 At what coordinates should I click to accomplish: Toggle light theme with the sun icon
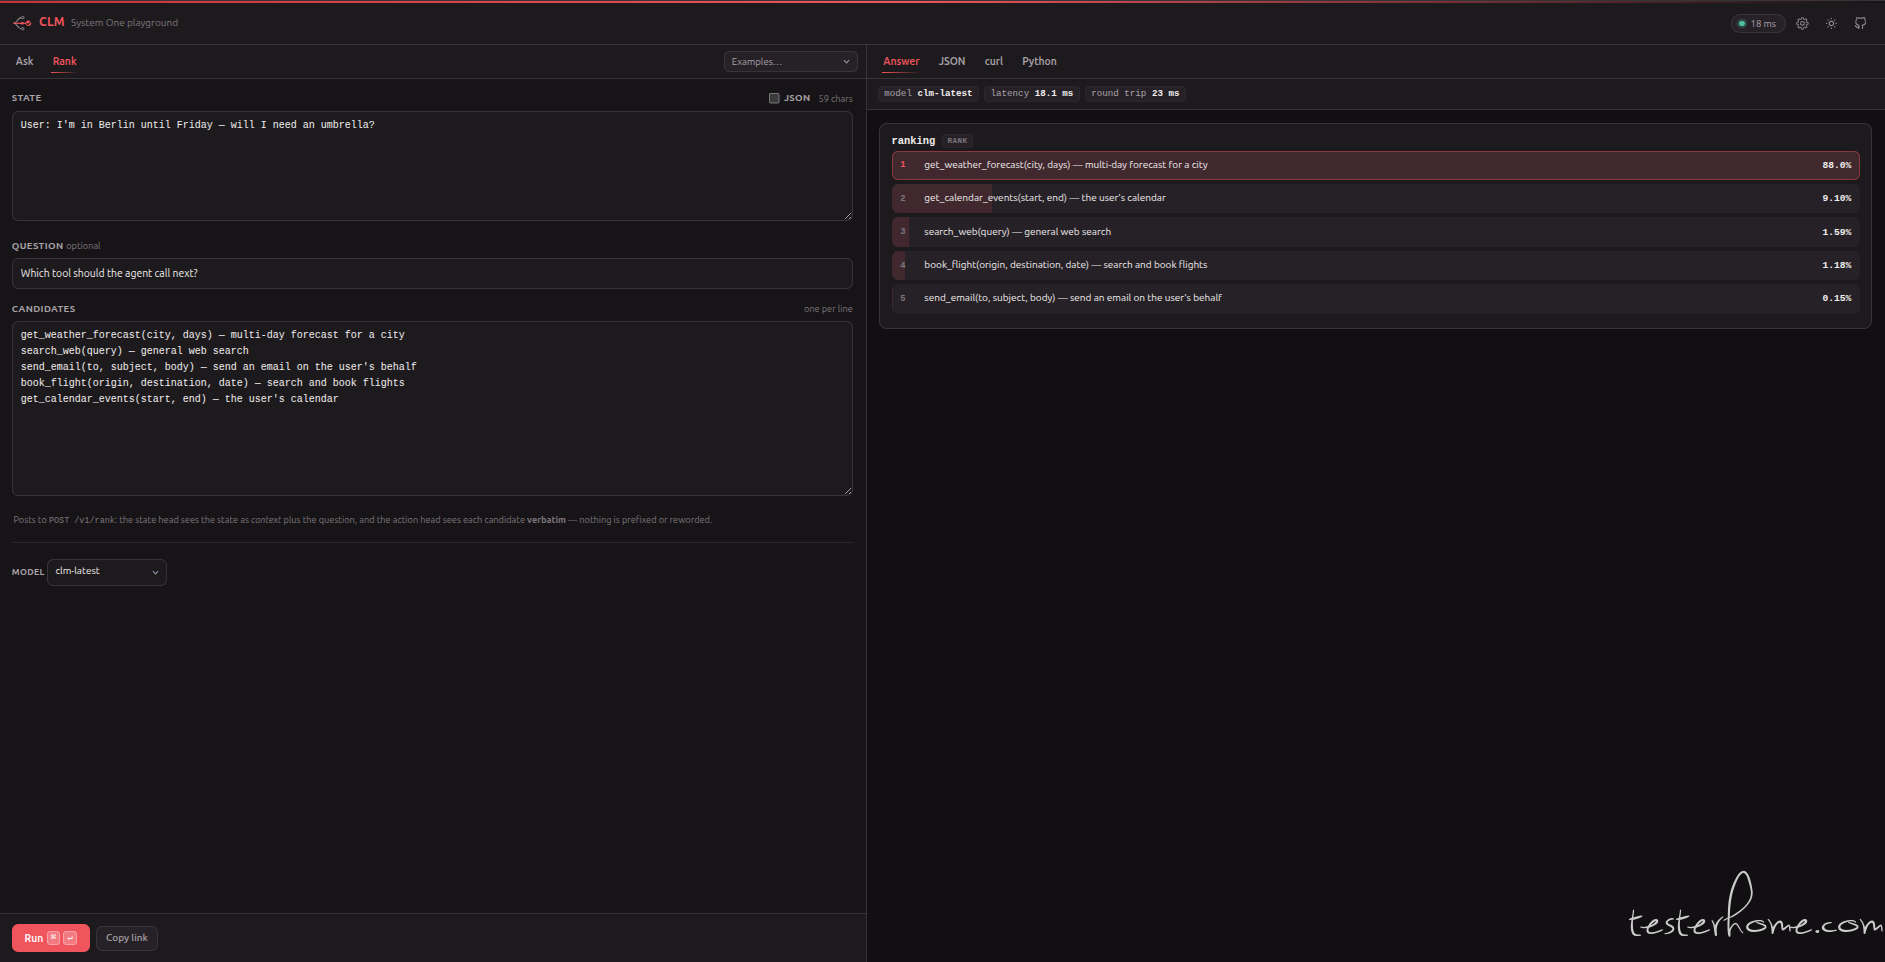pyautogui.click(x=1831, y=23)
